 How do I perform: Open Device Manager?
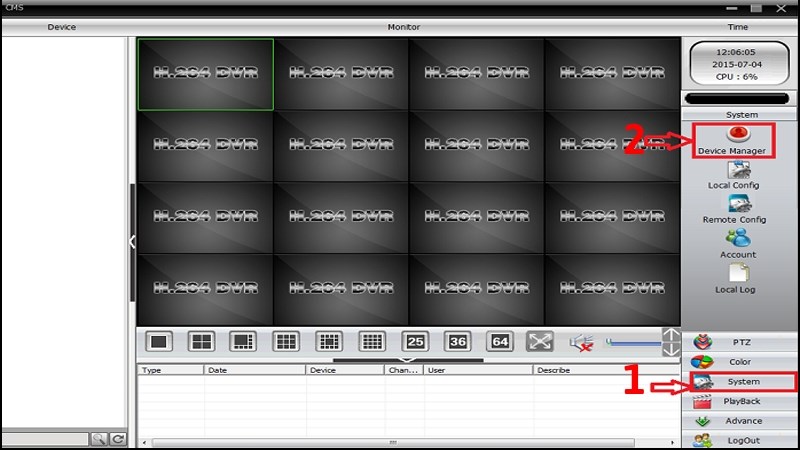pos(733,140)
